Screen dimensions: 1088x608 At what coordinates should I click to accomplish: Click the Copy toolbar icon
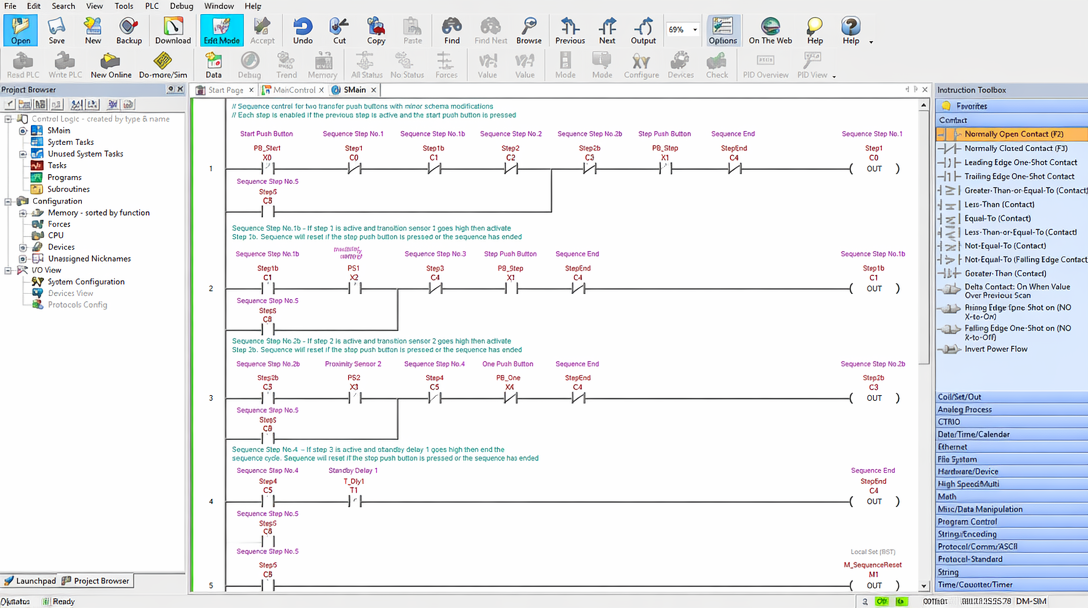pos(376,31)
